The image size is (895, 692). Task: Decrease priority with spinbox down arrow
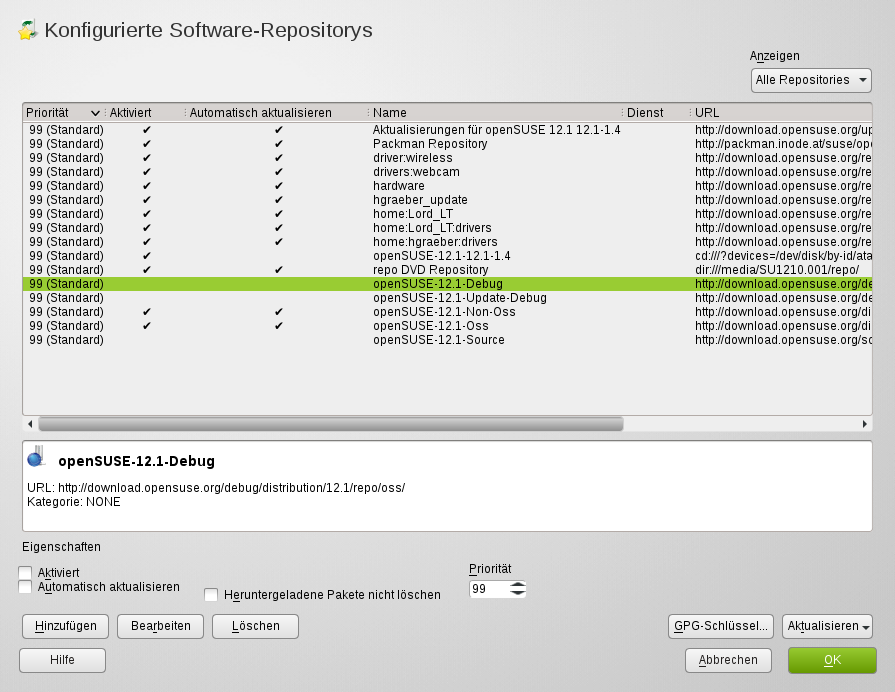(518, 593)
